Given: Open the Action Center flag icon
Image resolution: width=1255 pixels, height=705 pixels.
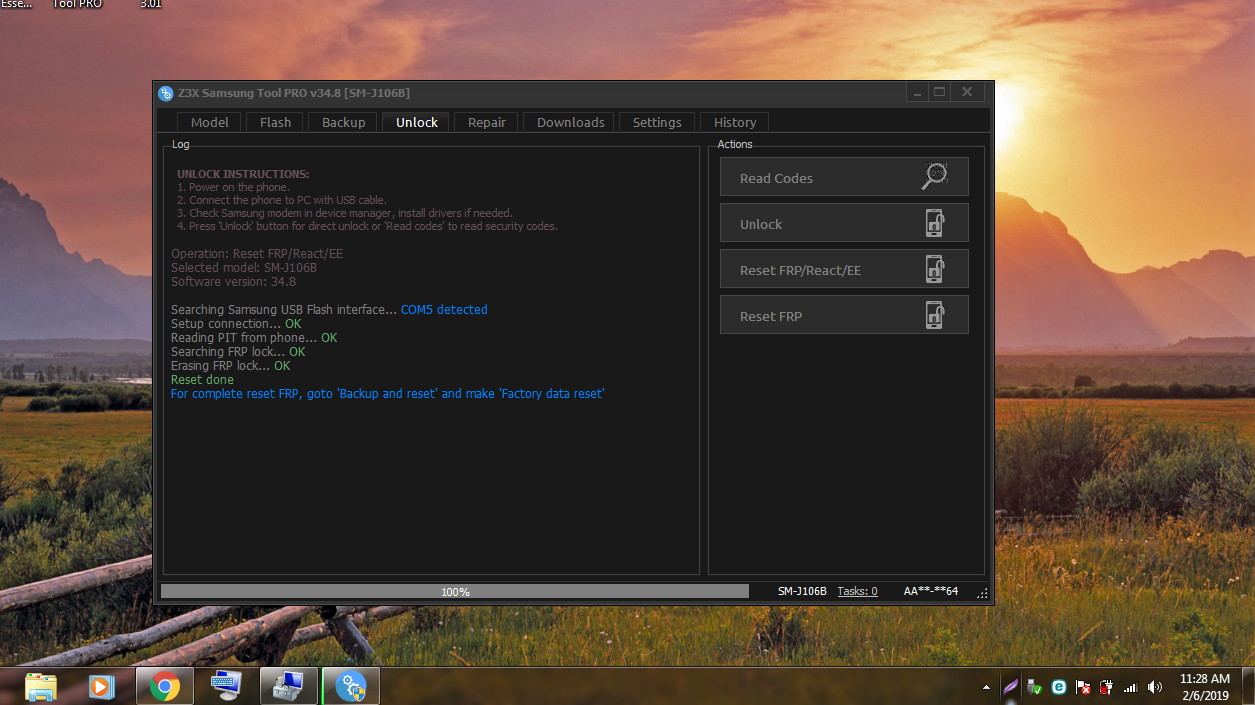Looking at the screenshot, I should coord(1083,687).
